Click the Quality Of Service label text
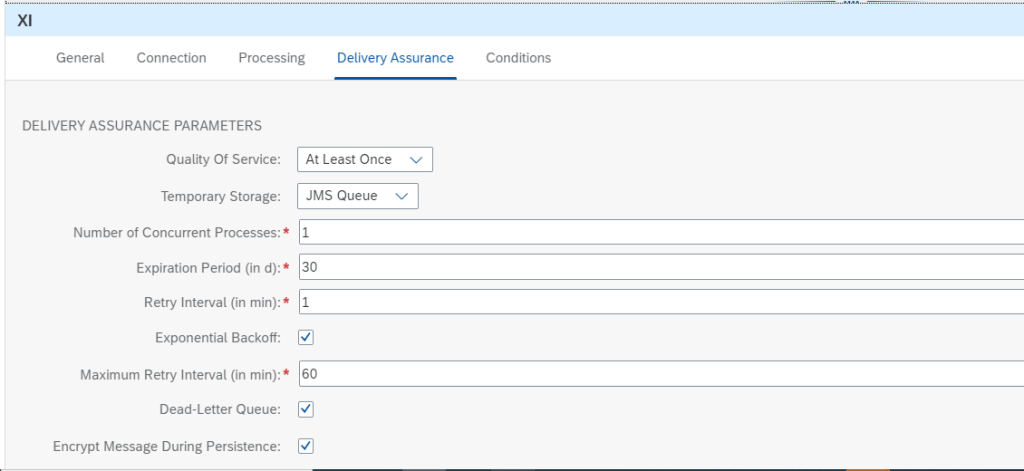This screenshot has width=1024, height=471. tap(223, 160)
